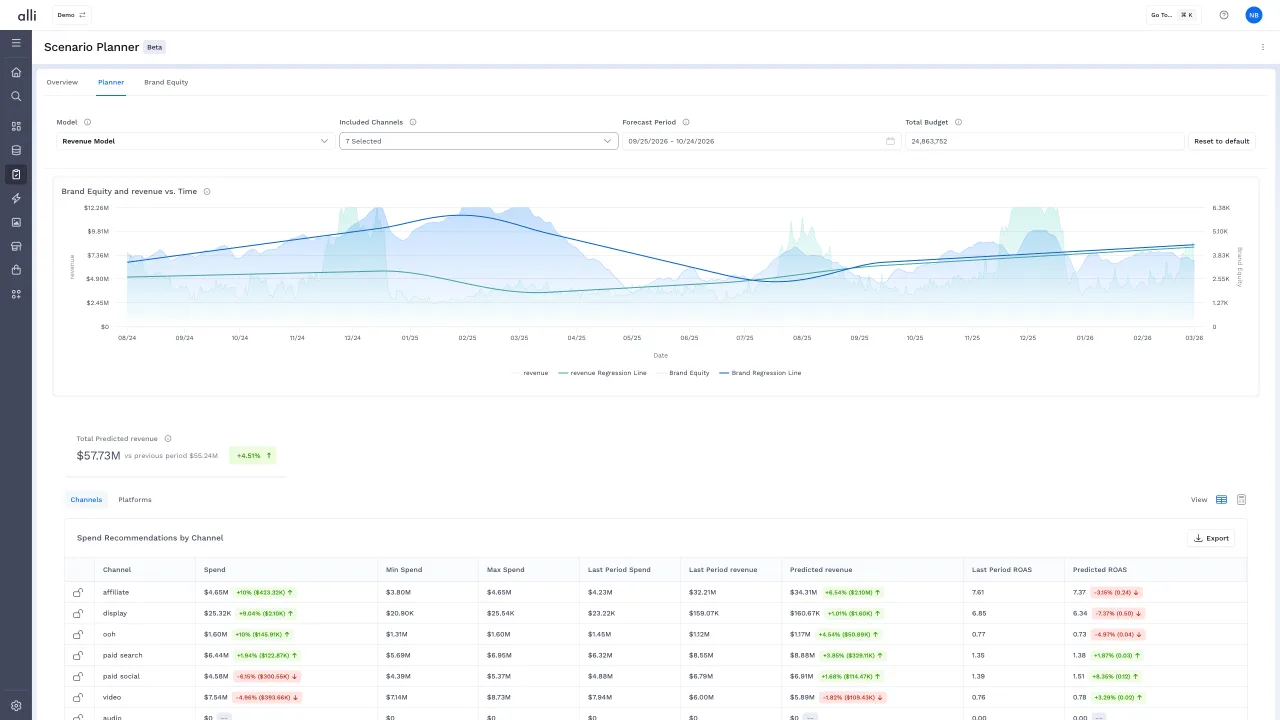Switch the Demo client selector
The image size is (1280, 720).
pyautogui.click(x=72, y=15)
